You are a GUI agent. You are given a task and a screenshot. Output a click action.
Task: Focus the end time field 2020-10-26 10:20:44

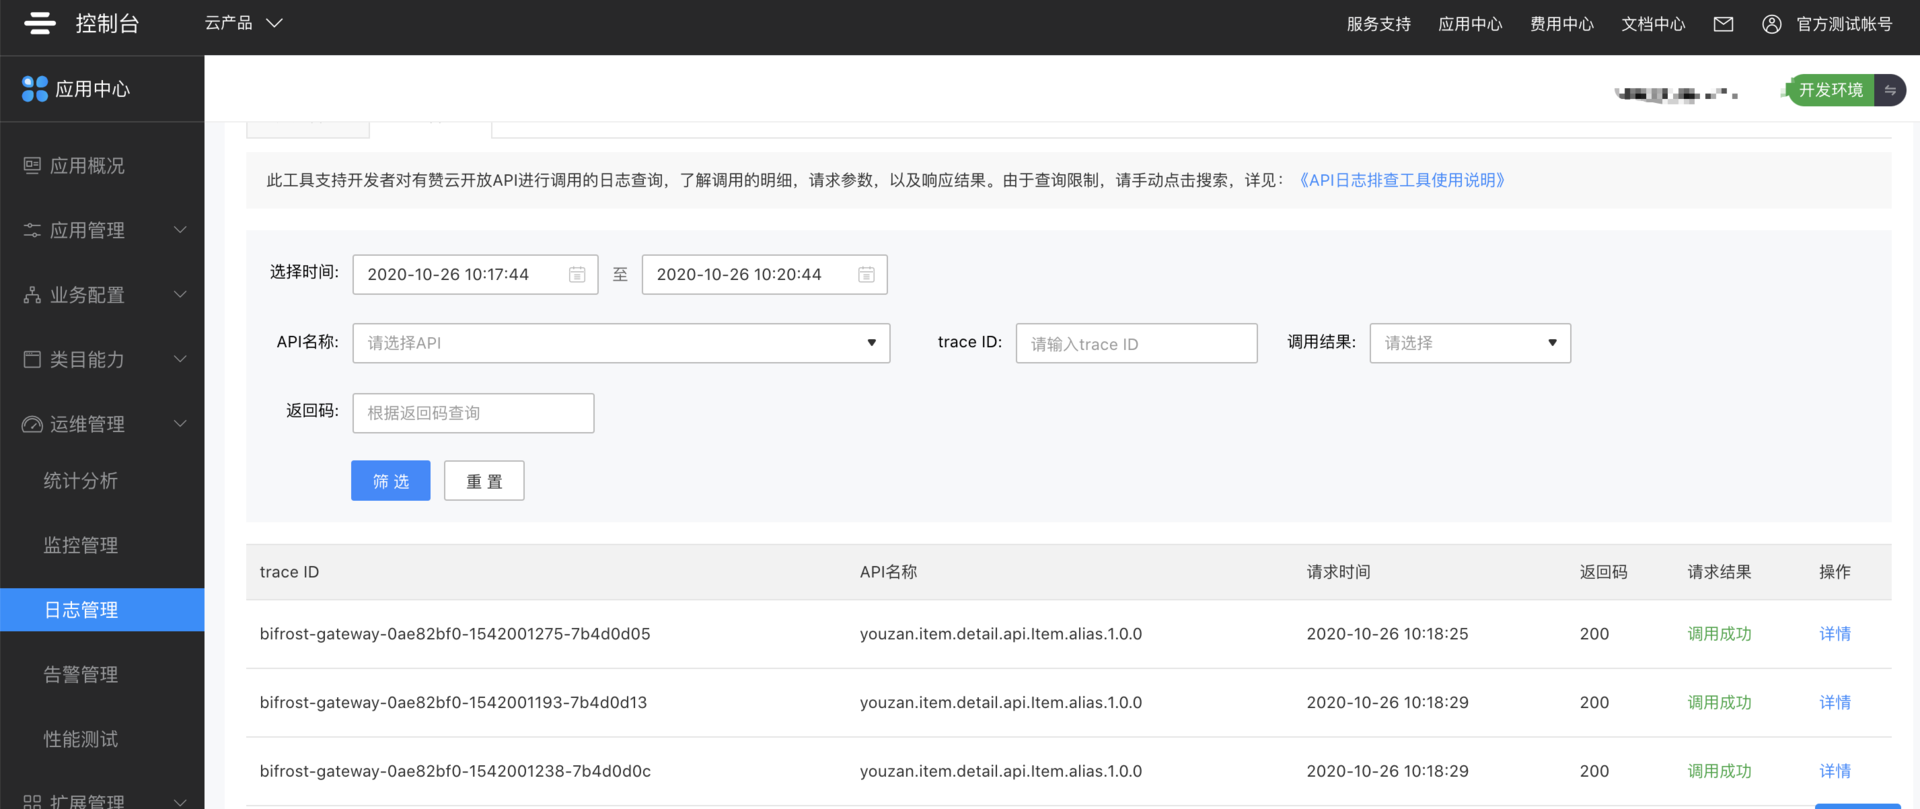click(x=764, y=275)
